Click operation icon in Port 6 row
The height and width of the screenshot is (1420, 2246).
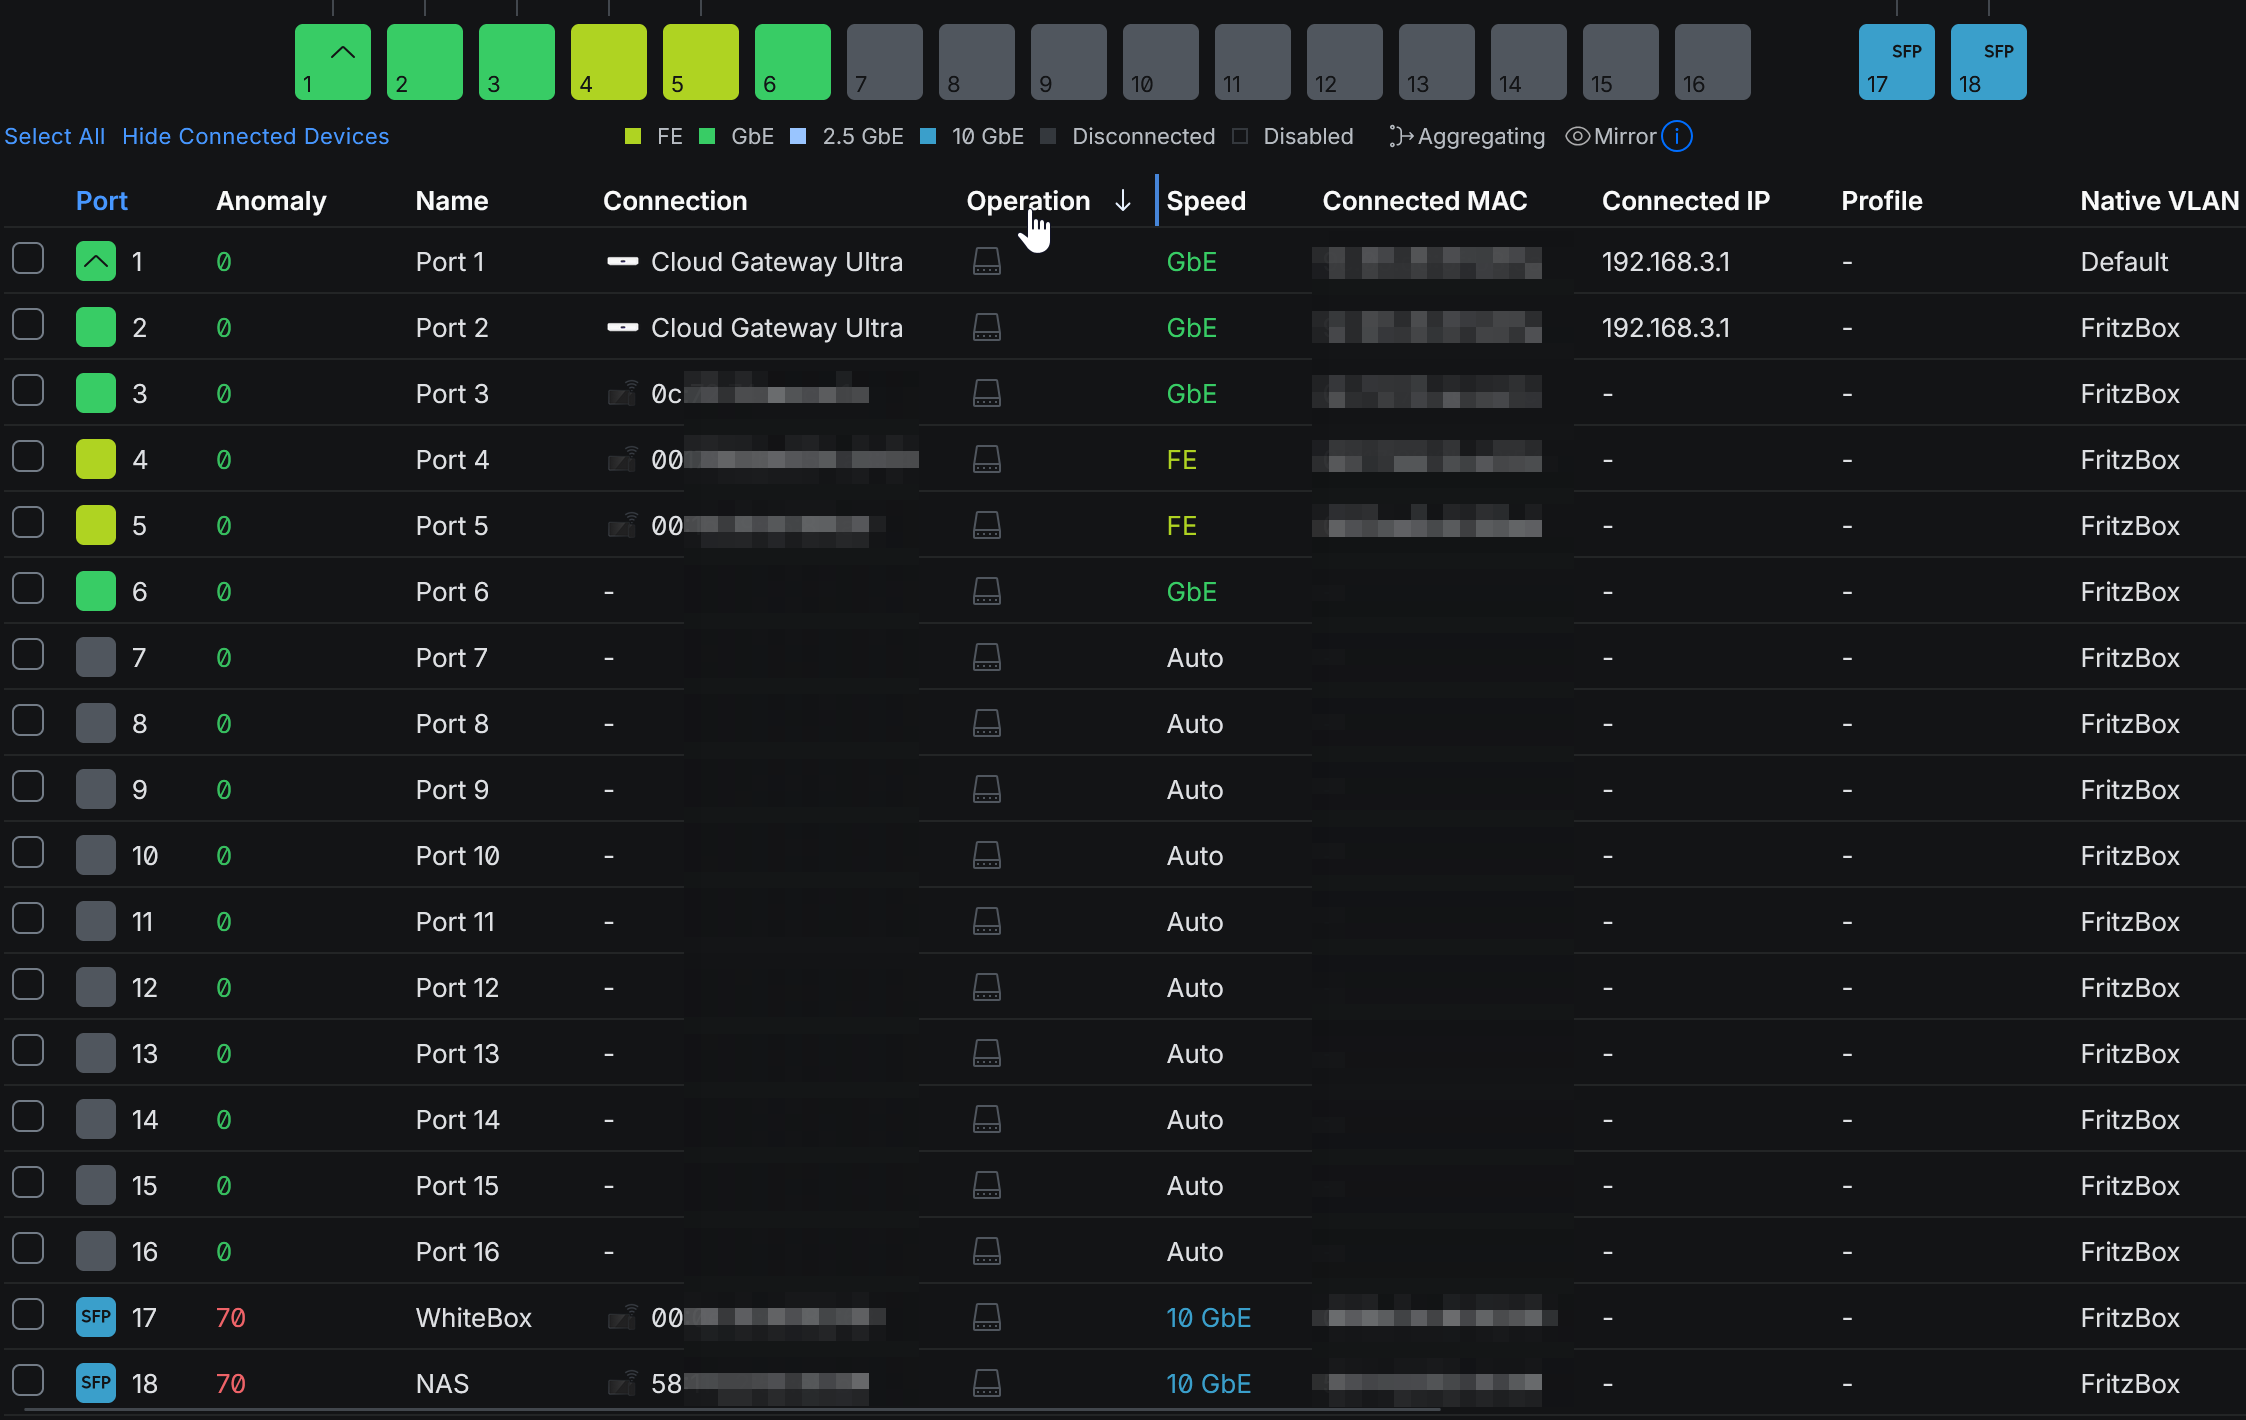pos(986,592)
